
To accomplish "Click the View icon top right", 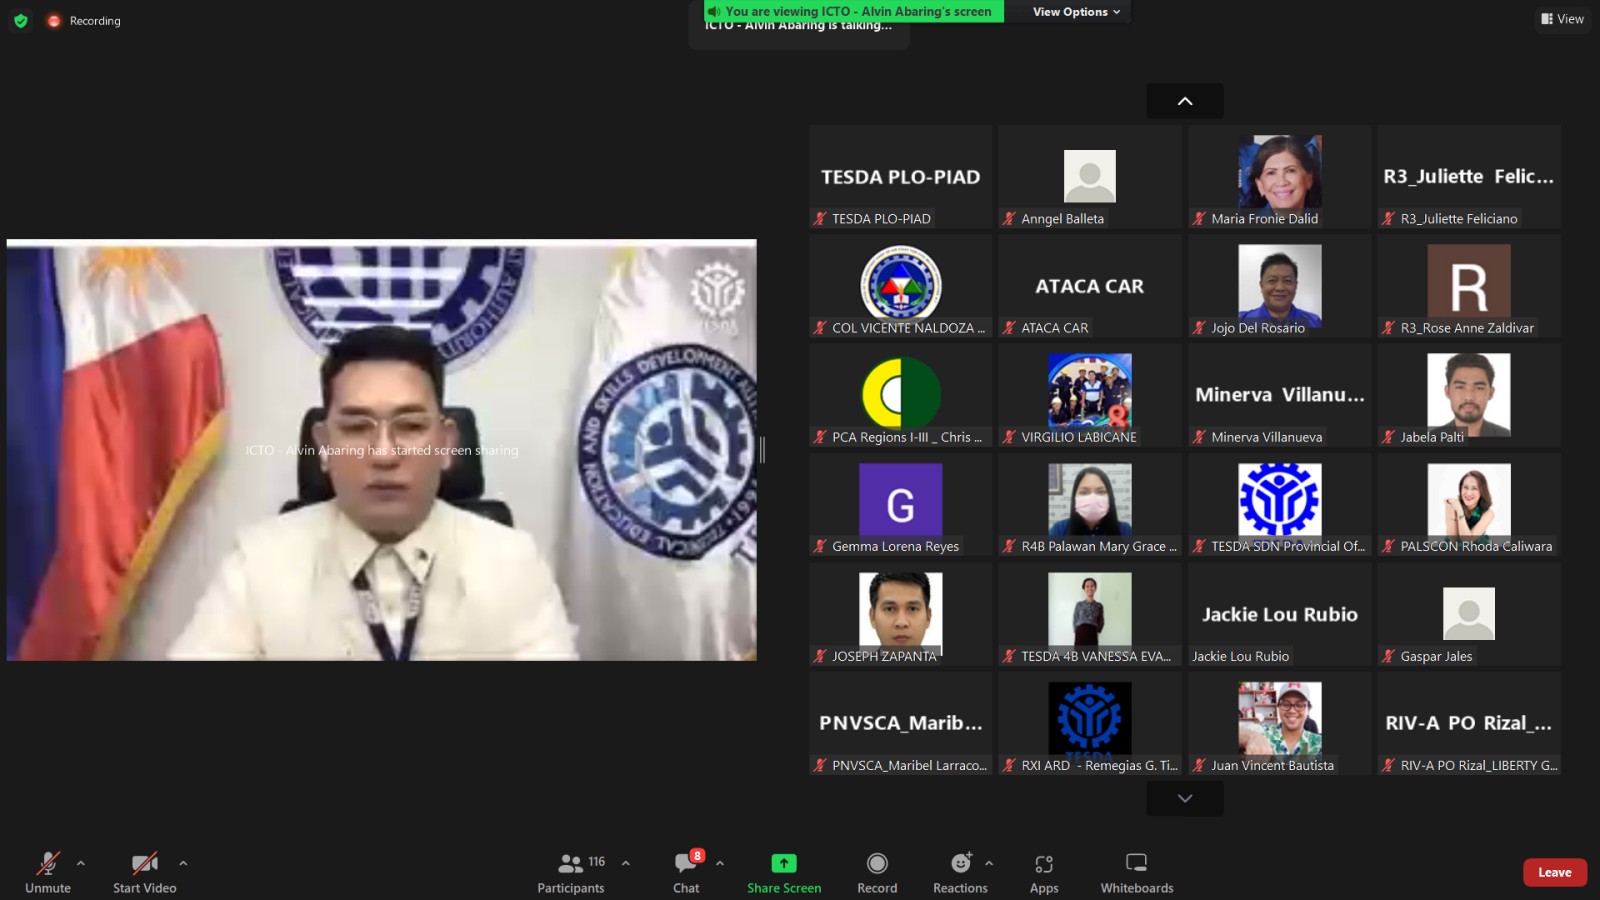I will click(1562, 18).
